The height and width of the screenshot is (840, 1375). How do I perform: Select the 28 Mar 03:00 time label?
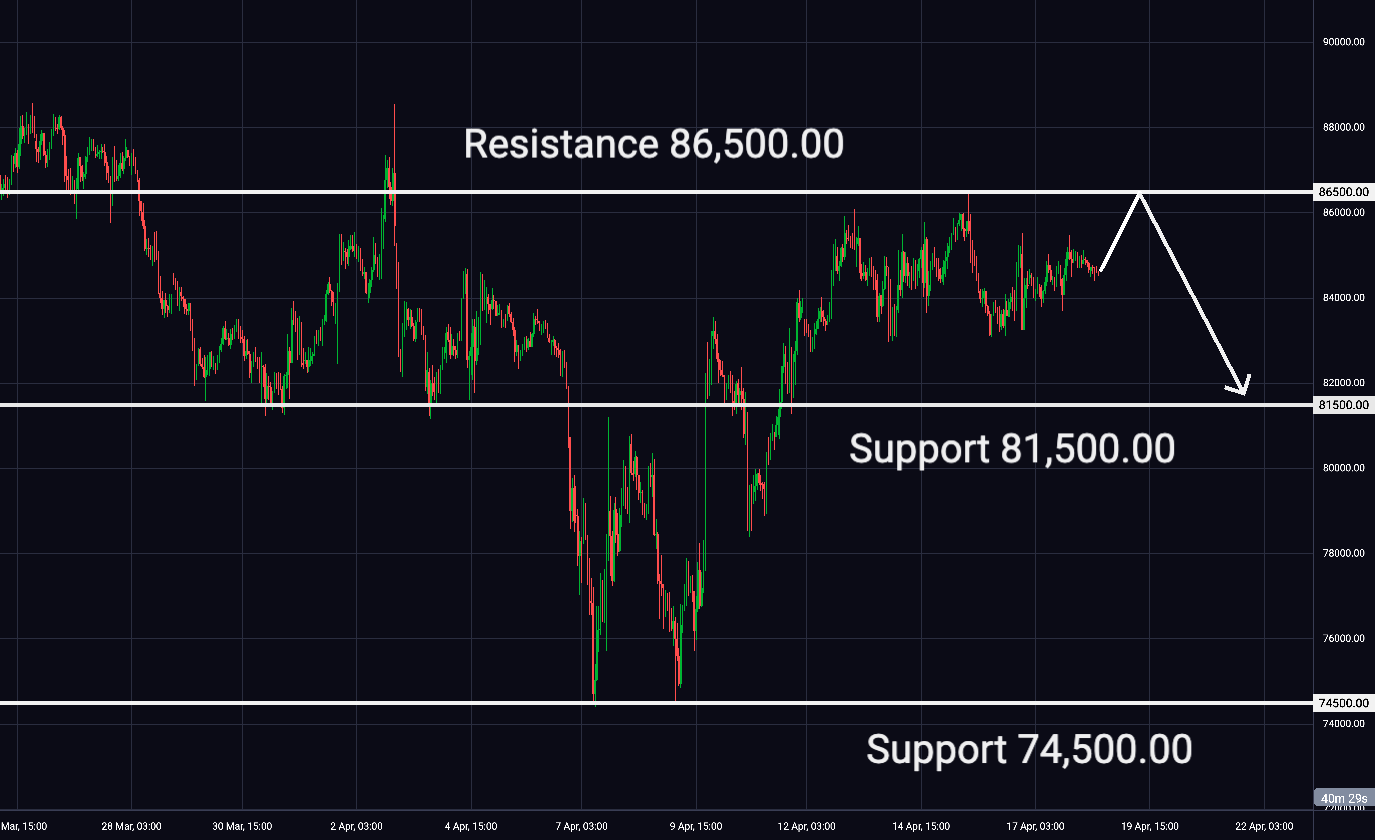[x=131, y=826]
